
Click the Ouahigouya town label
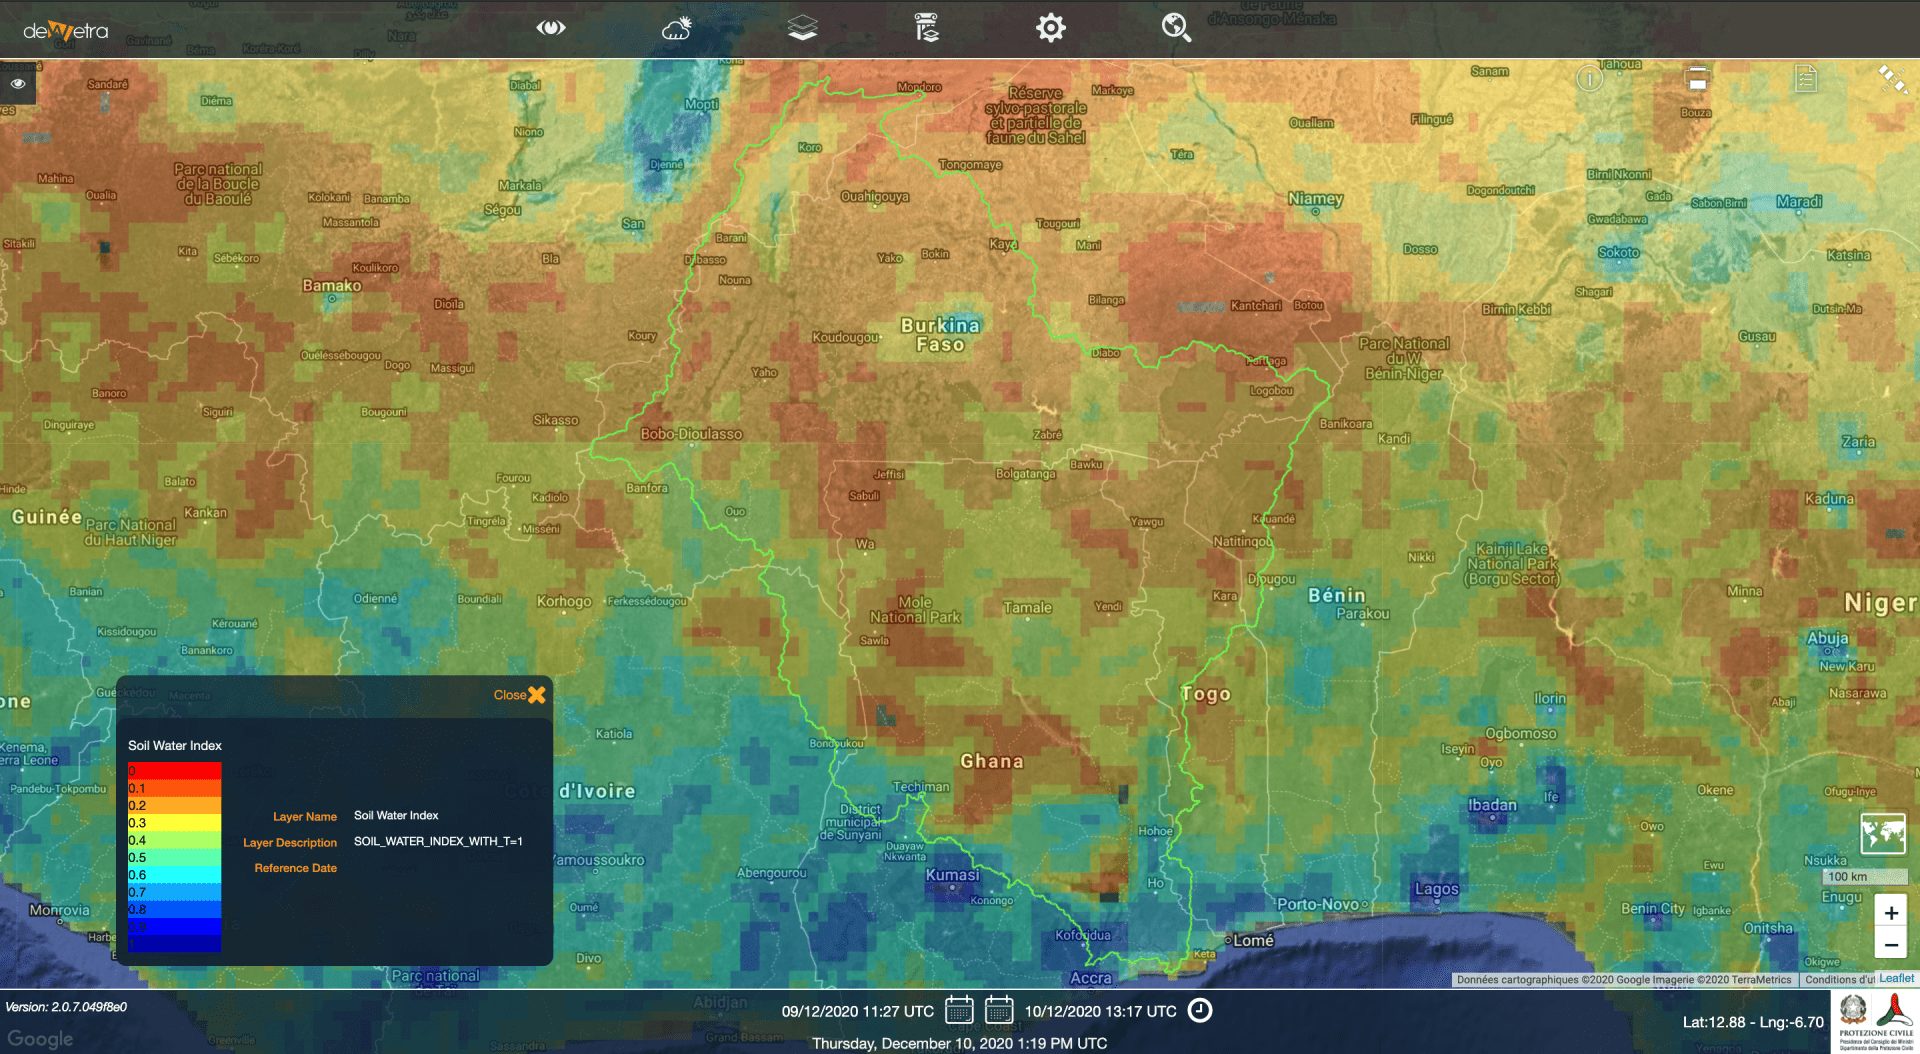click(875, 197)
